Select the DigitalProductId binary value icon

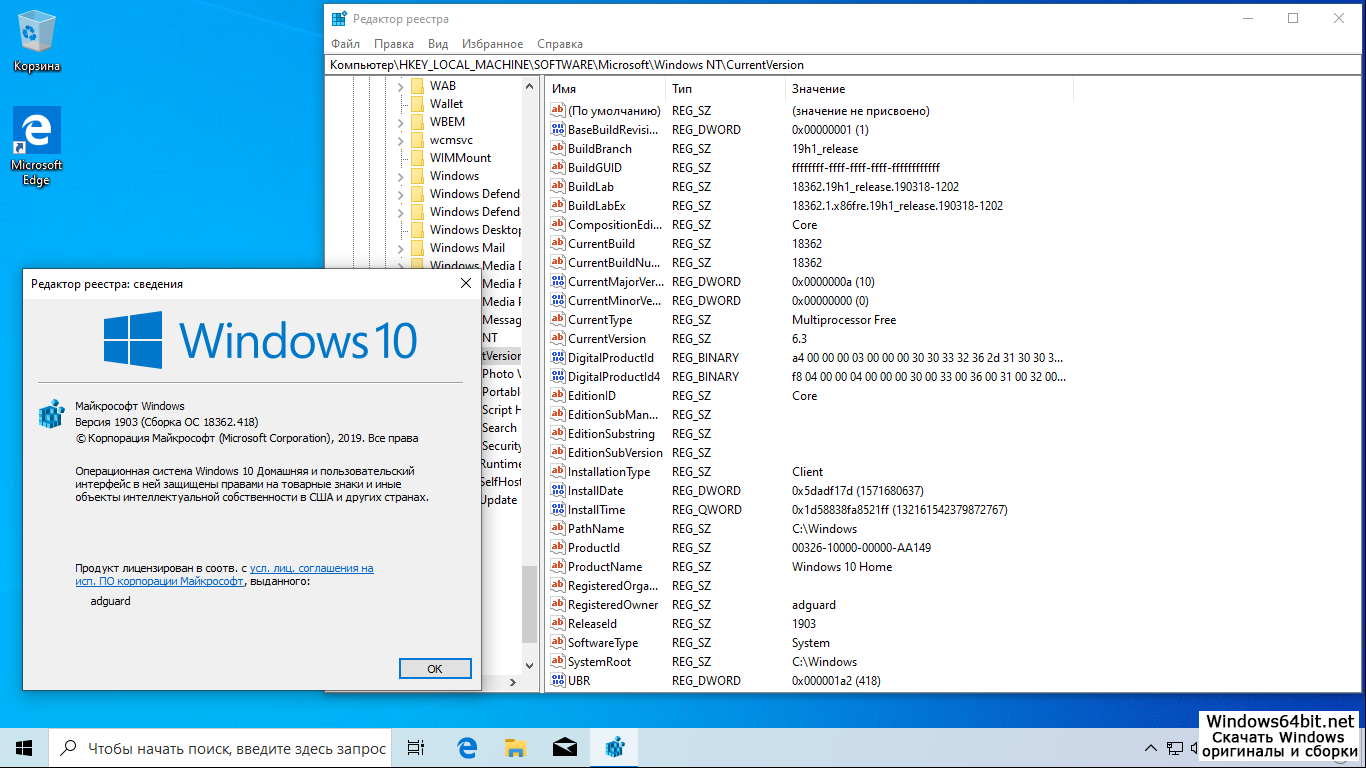point(558,358)
